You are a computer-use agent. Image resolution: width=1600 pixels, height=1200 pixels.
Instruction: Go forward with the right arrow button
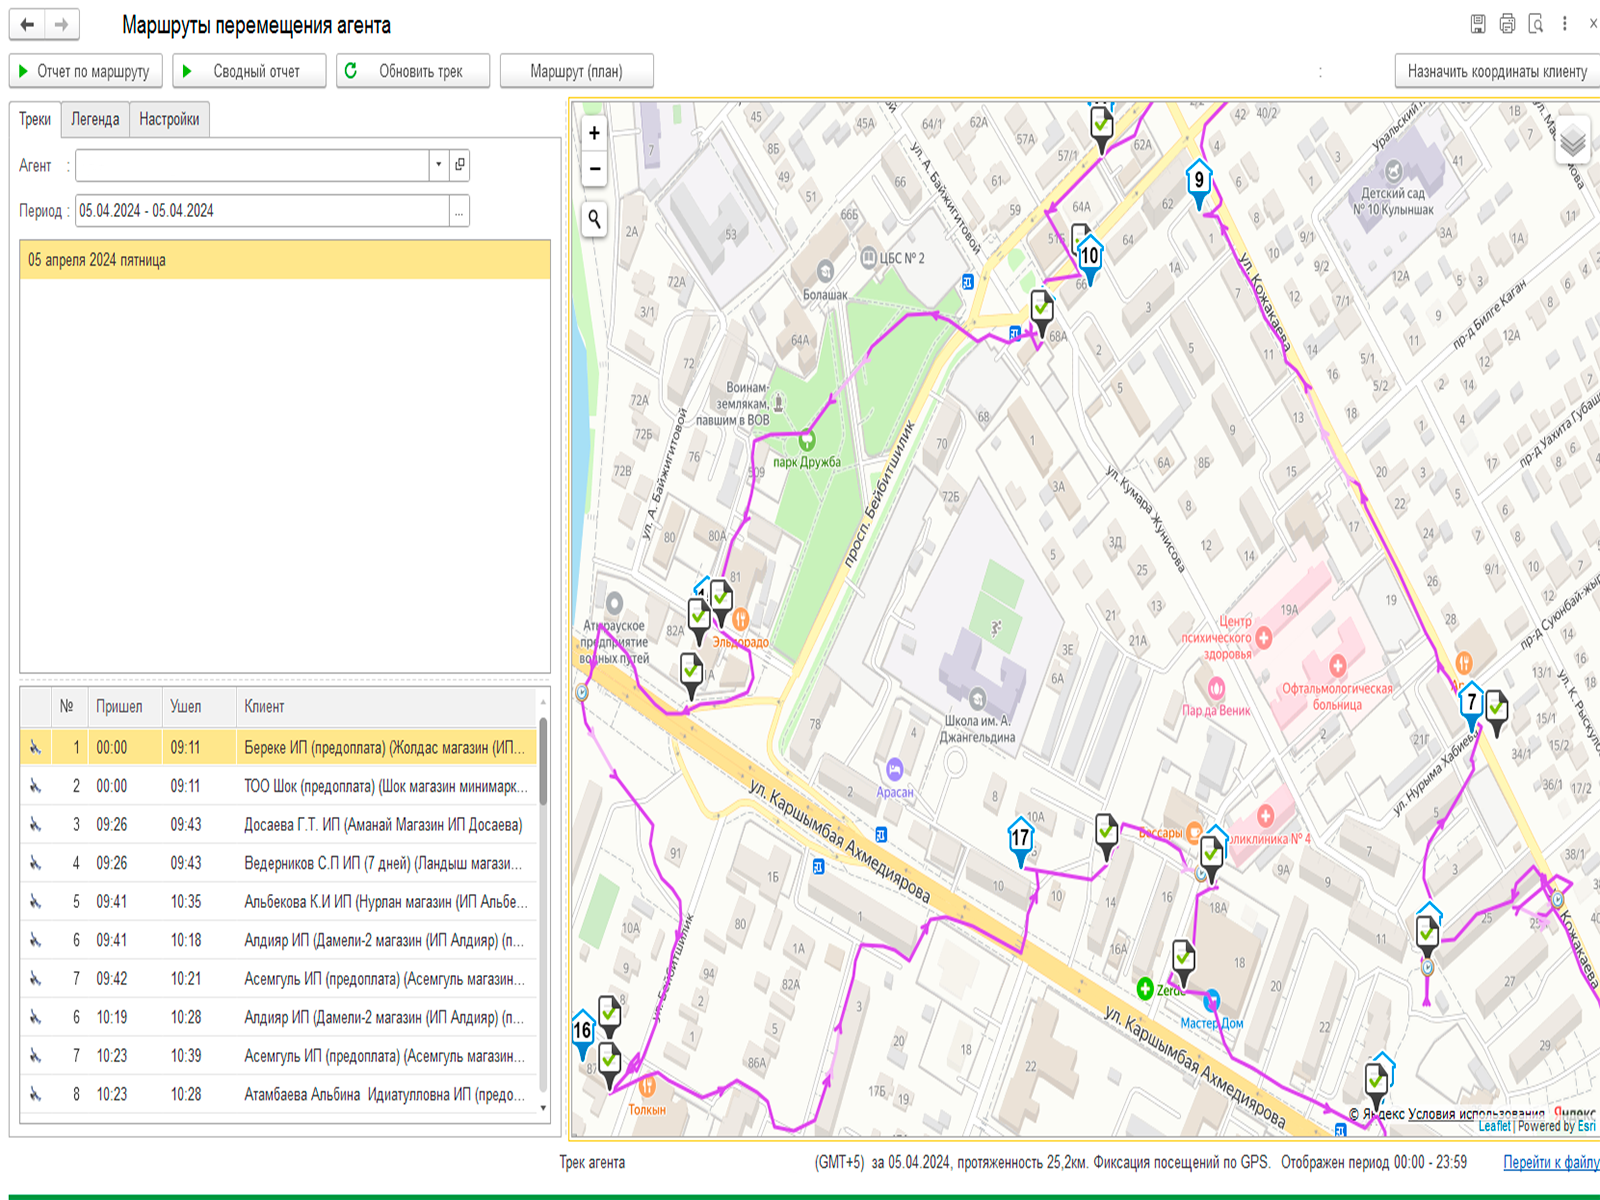62,24
